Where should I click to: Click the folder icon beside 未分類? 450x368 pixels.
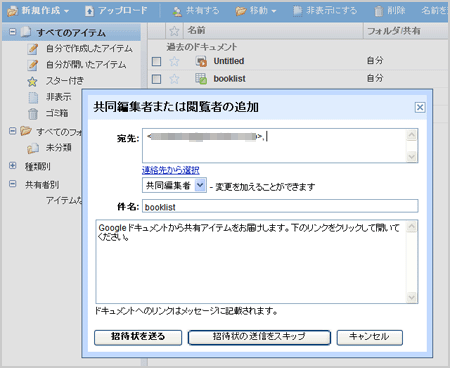pyautogui.click(x=33, y=148)
